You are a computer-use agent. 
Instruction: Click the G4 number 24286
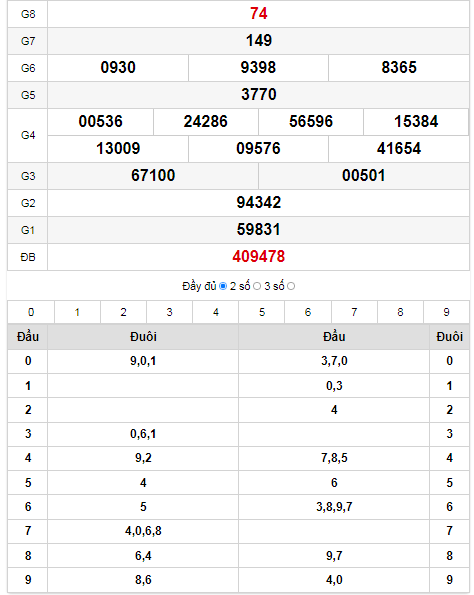[206, 122]
